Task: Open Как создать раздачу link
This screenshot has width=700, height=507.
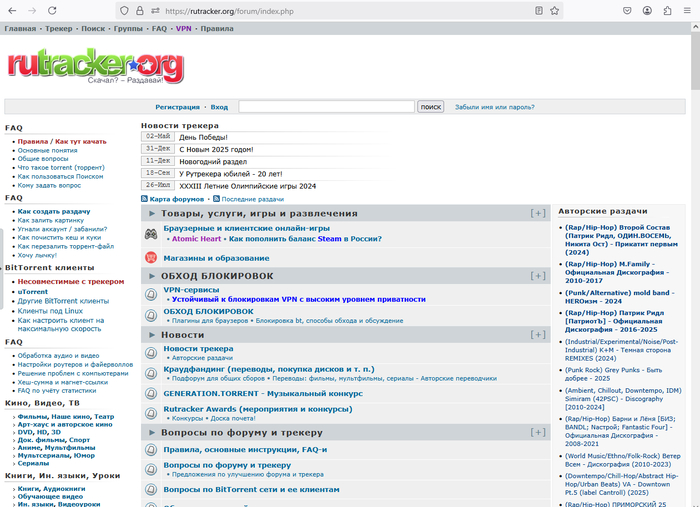Action: (x=54, y=212)
